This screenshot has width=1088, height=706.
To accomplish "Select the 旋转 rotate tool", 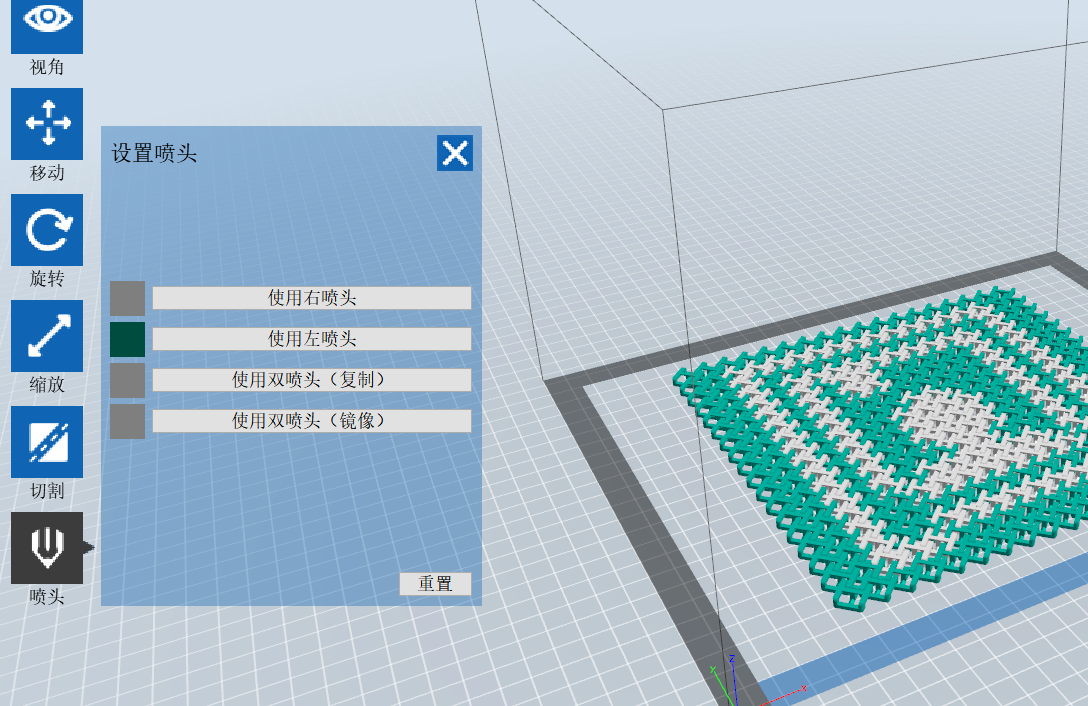I will tap(46, 230).
